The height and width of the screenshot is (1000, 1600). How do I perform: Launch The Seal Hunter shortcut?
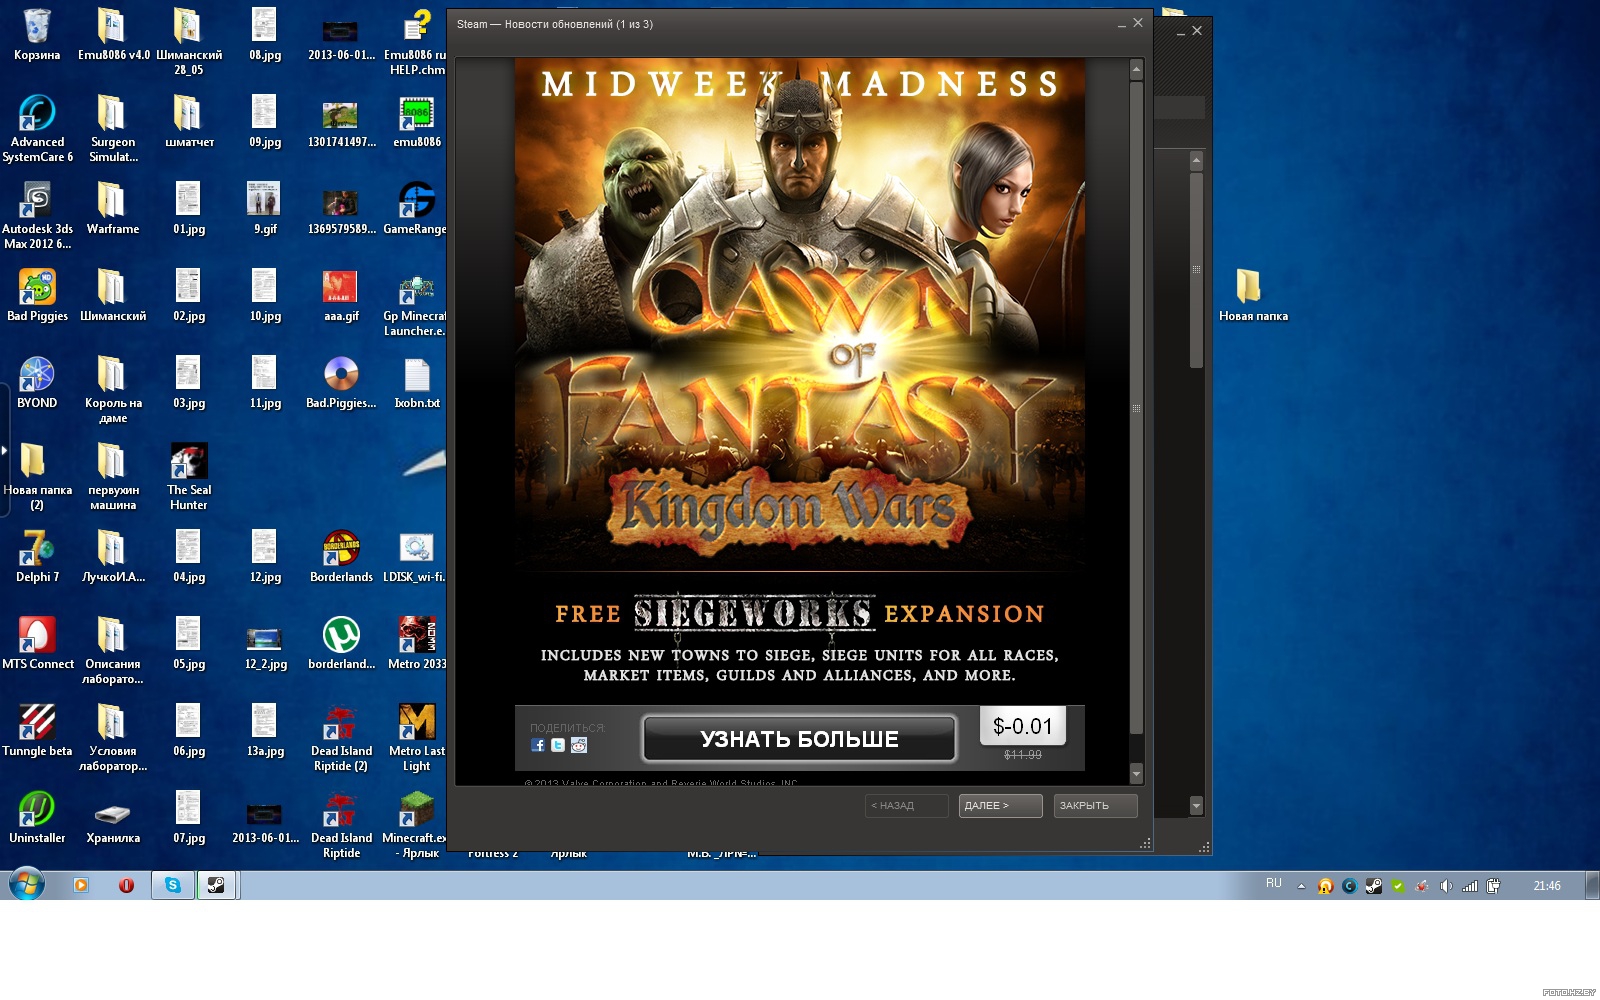click(x=189, y=477)
